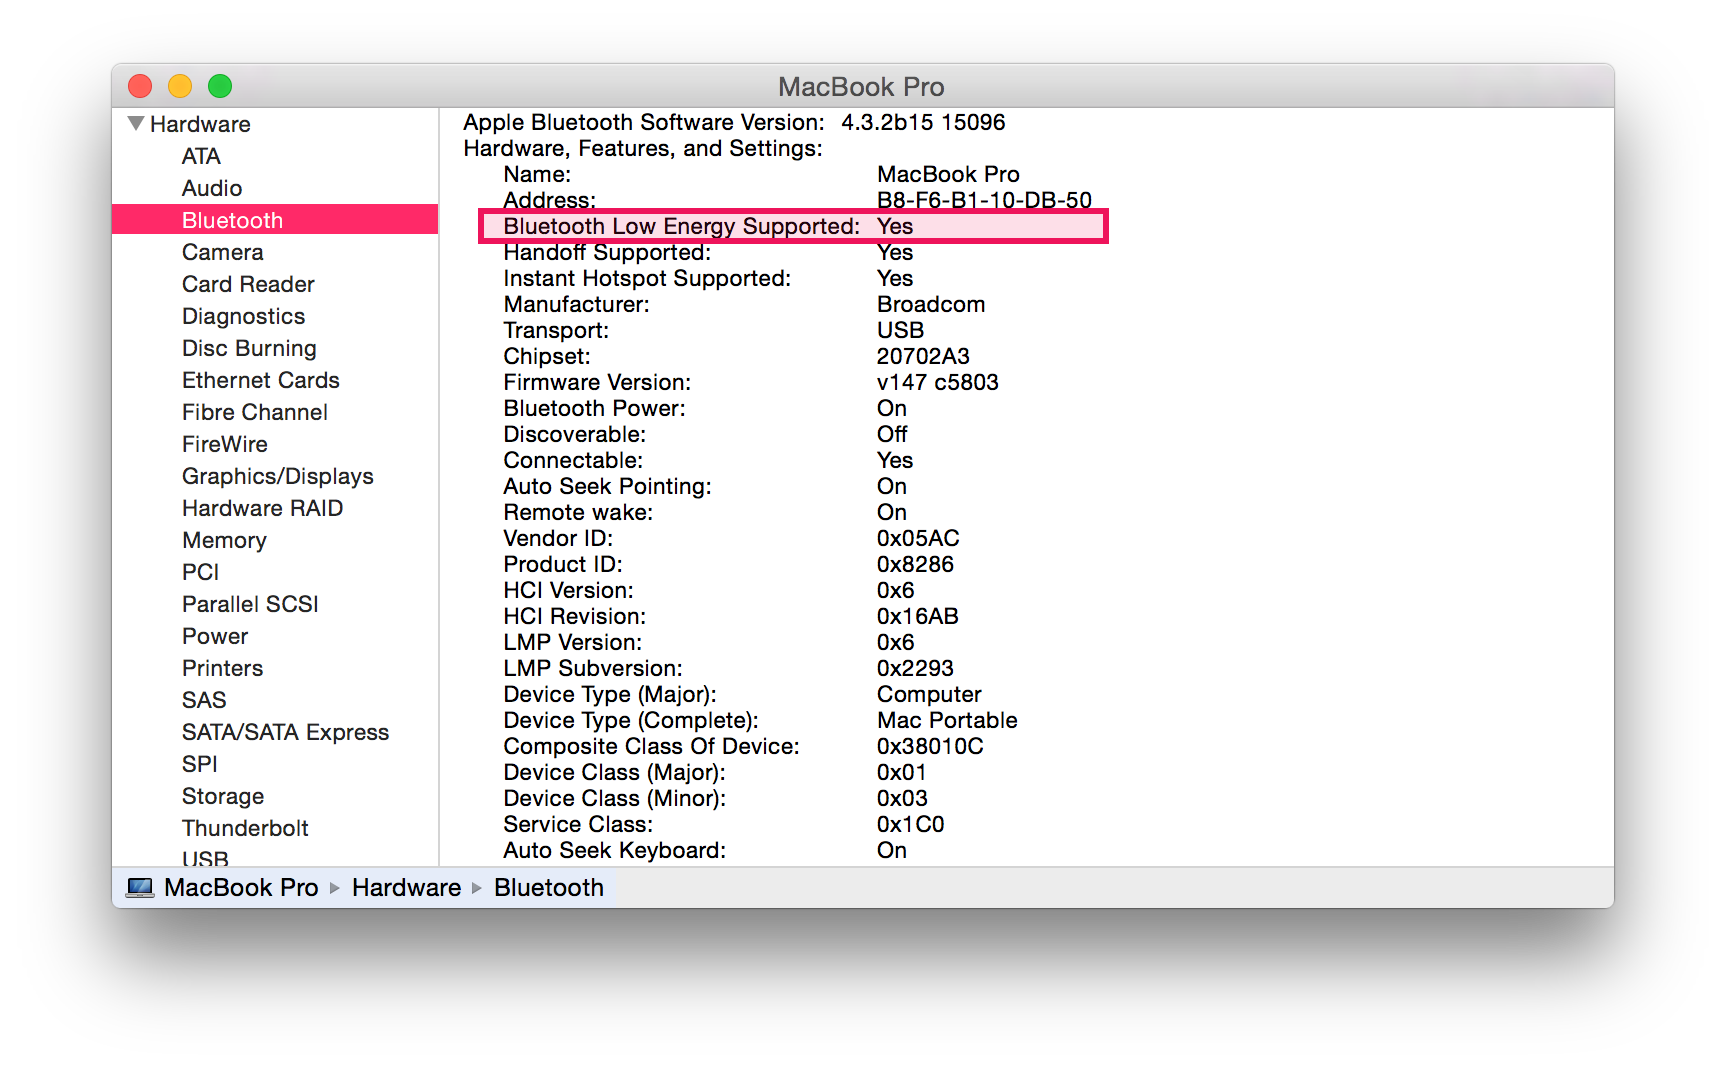Click the green zoom window button

(x=220, y=86)
